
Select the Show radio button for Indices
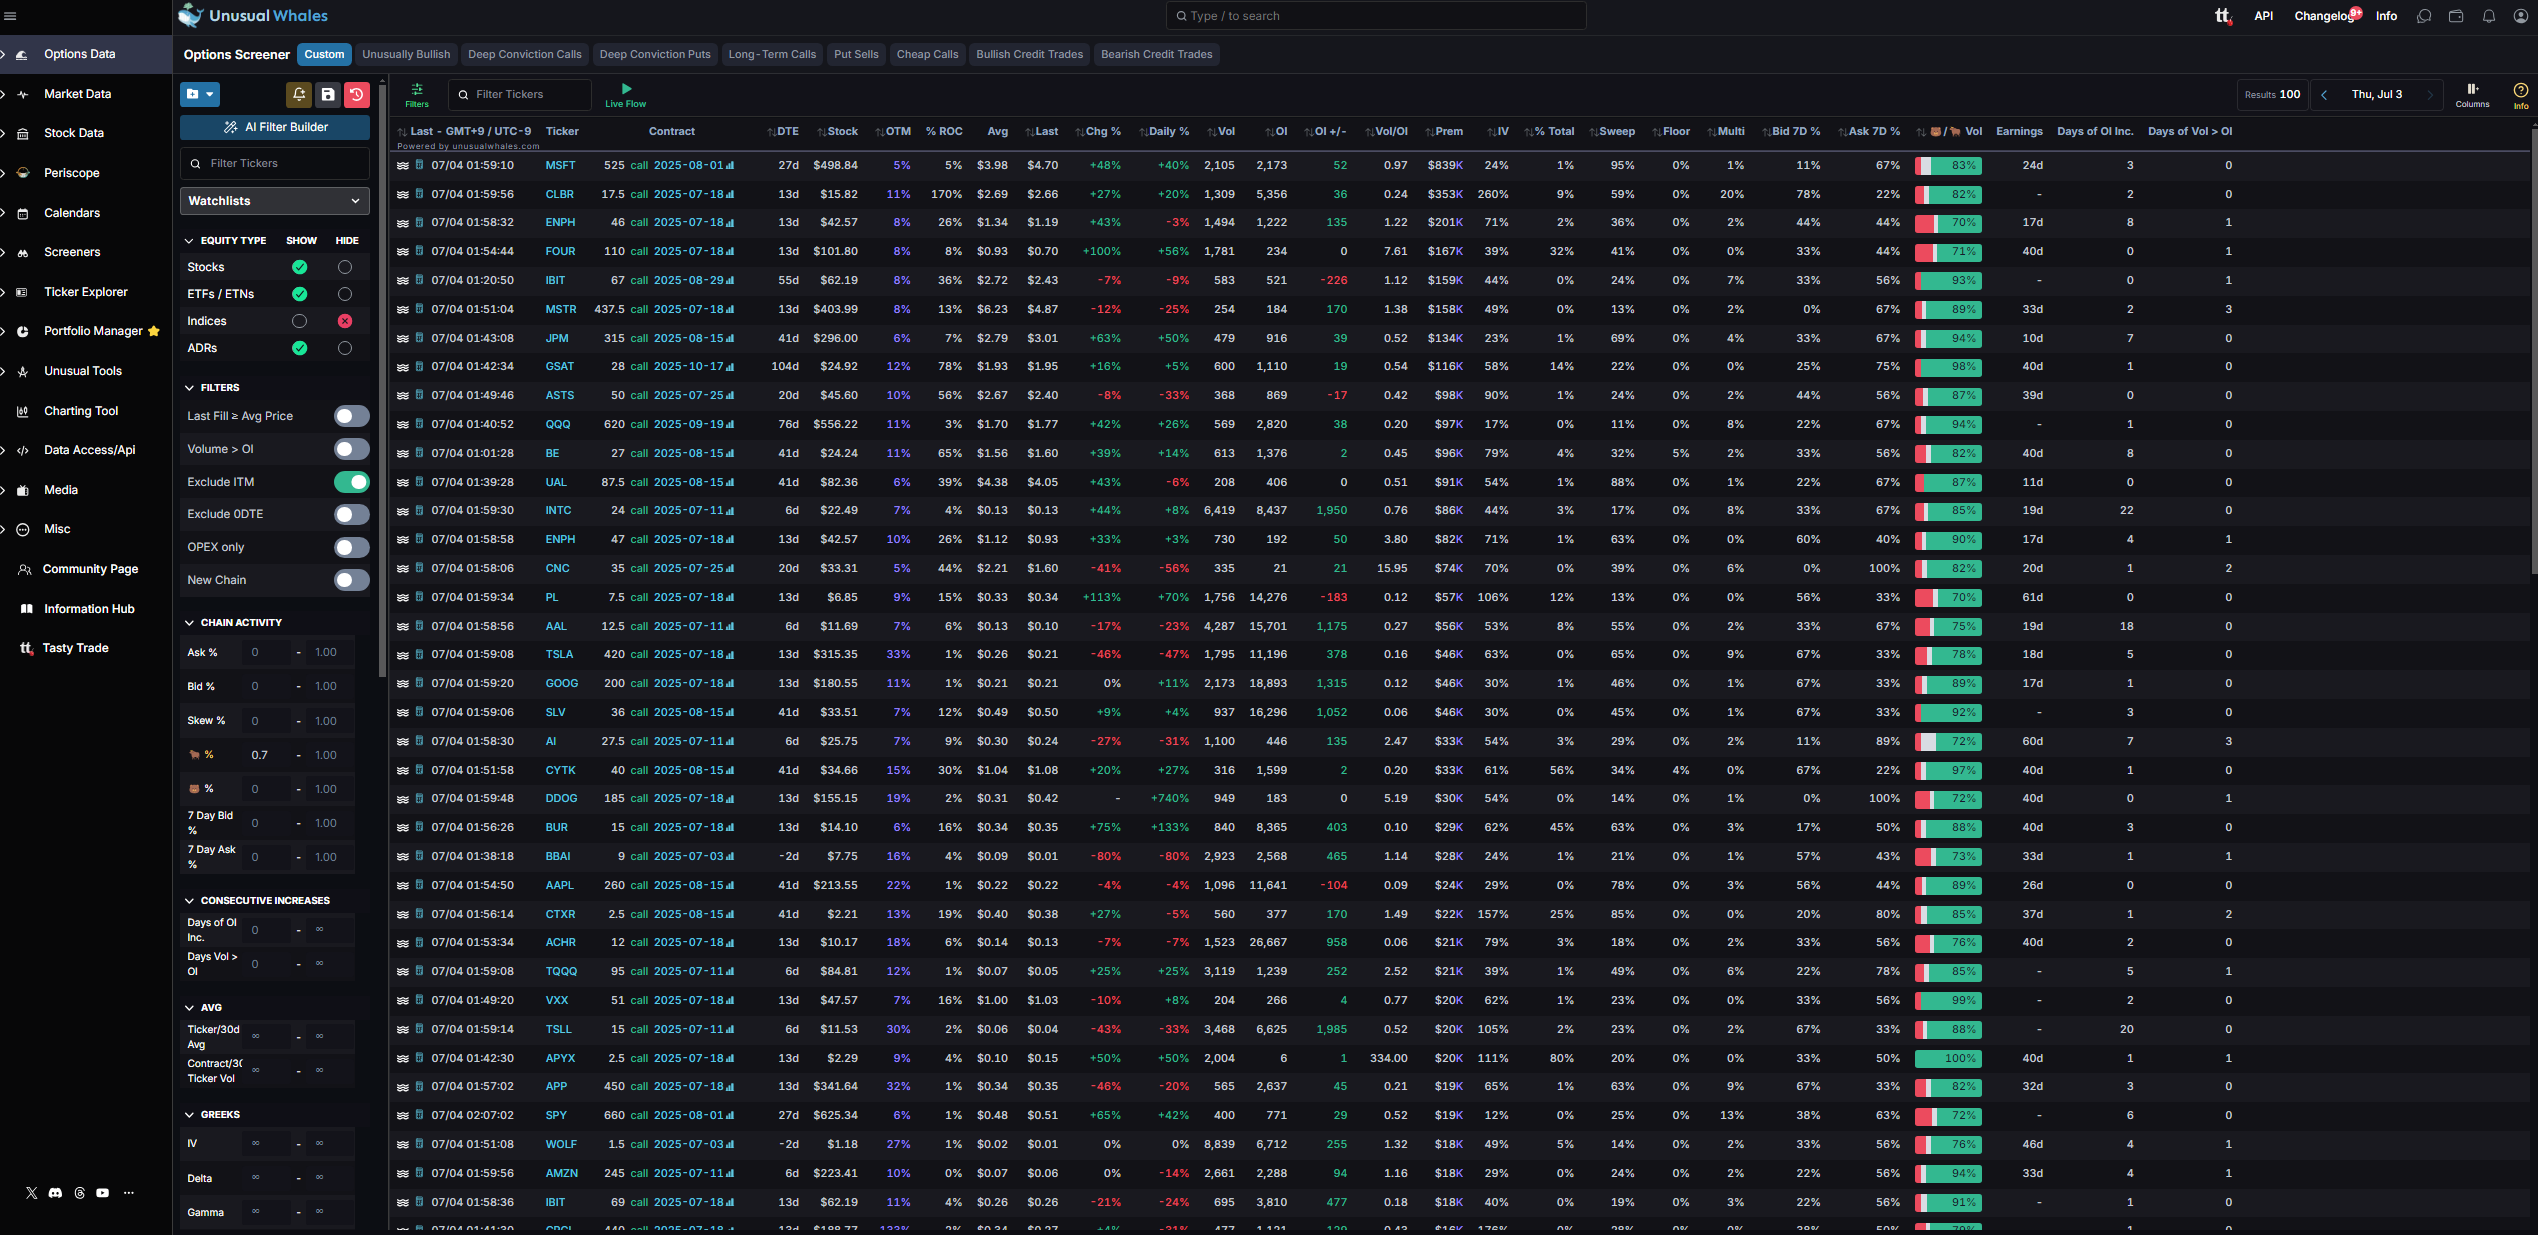point(299,321)
